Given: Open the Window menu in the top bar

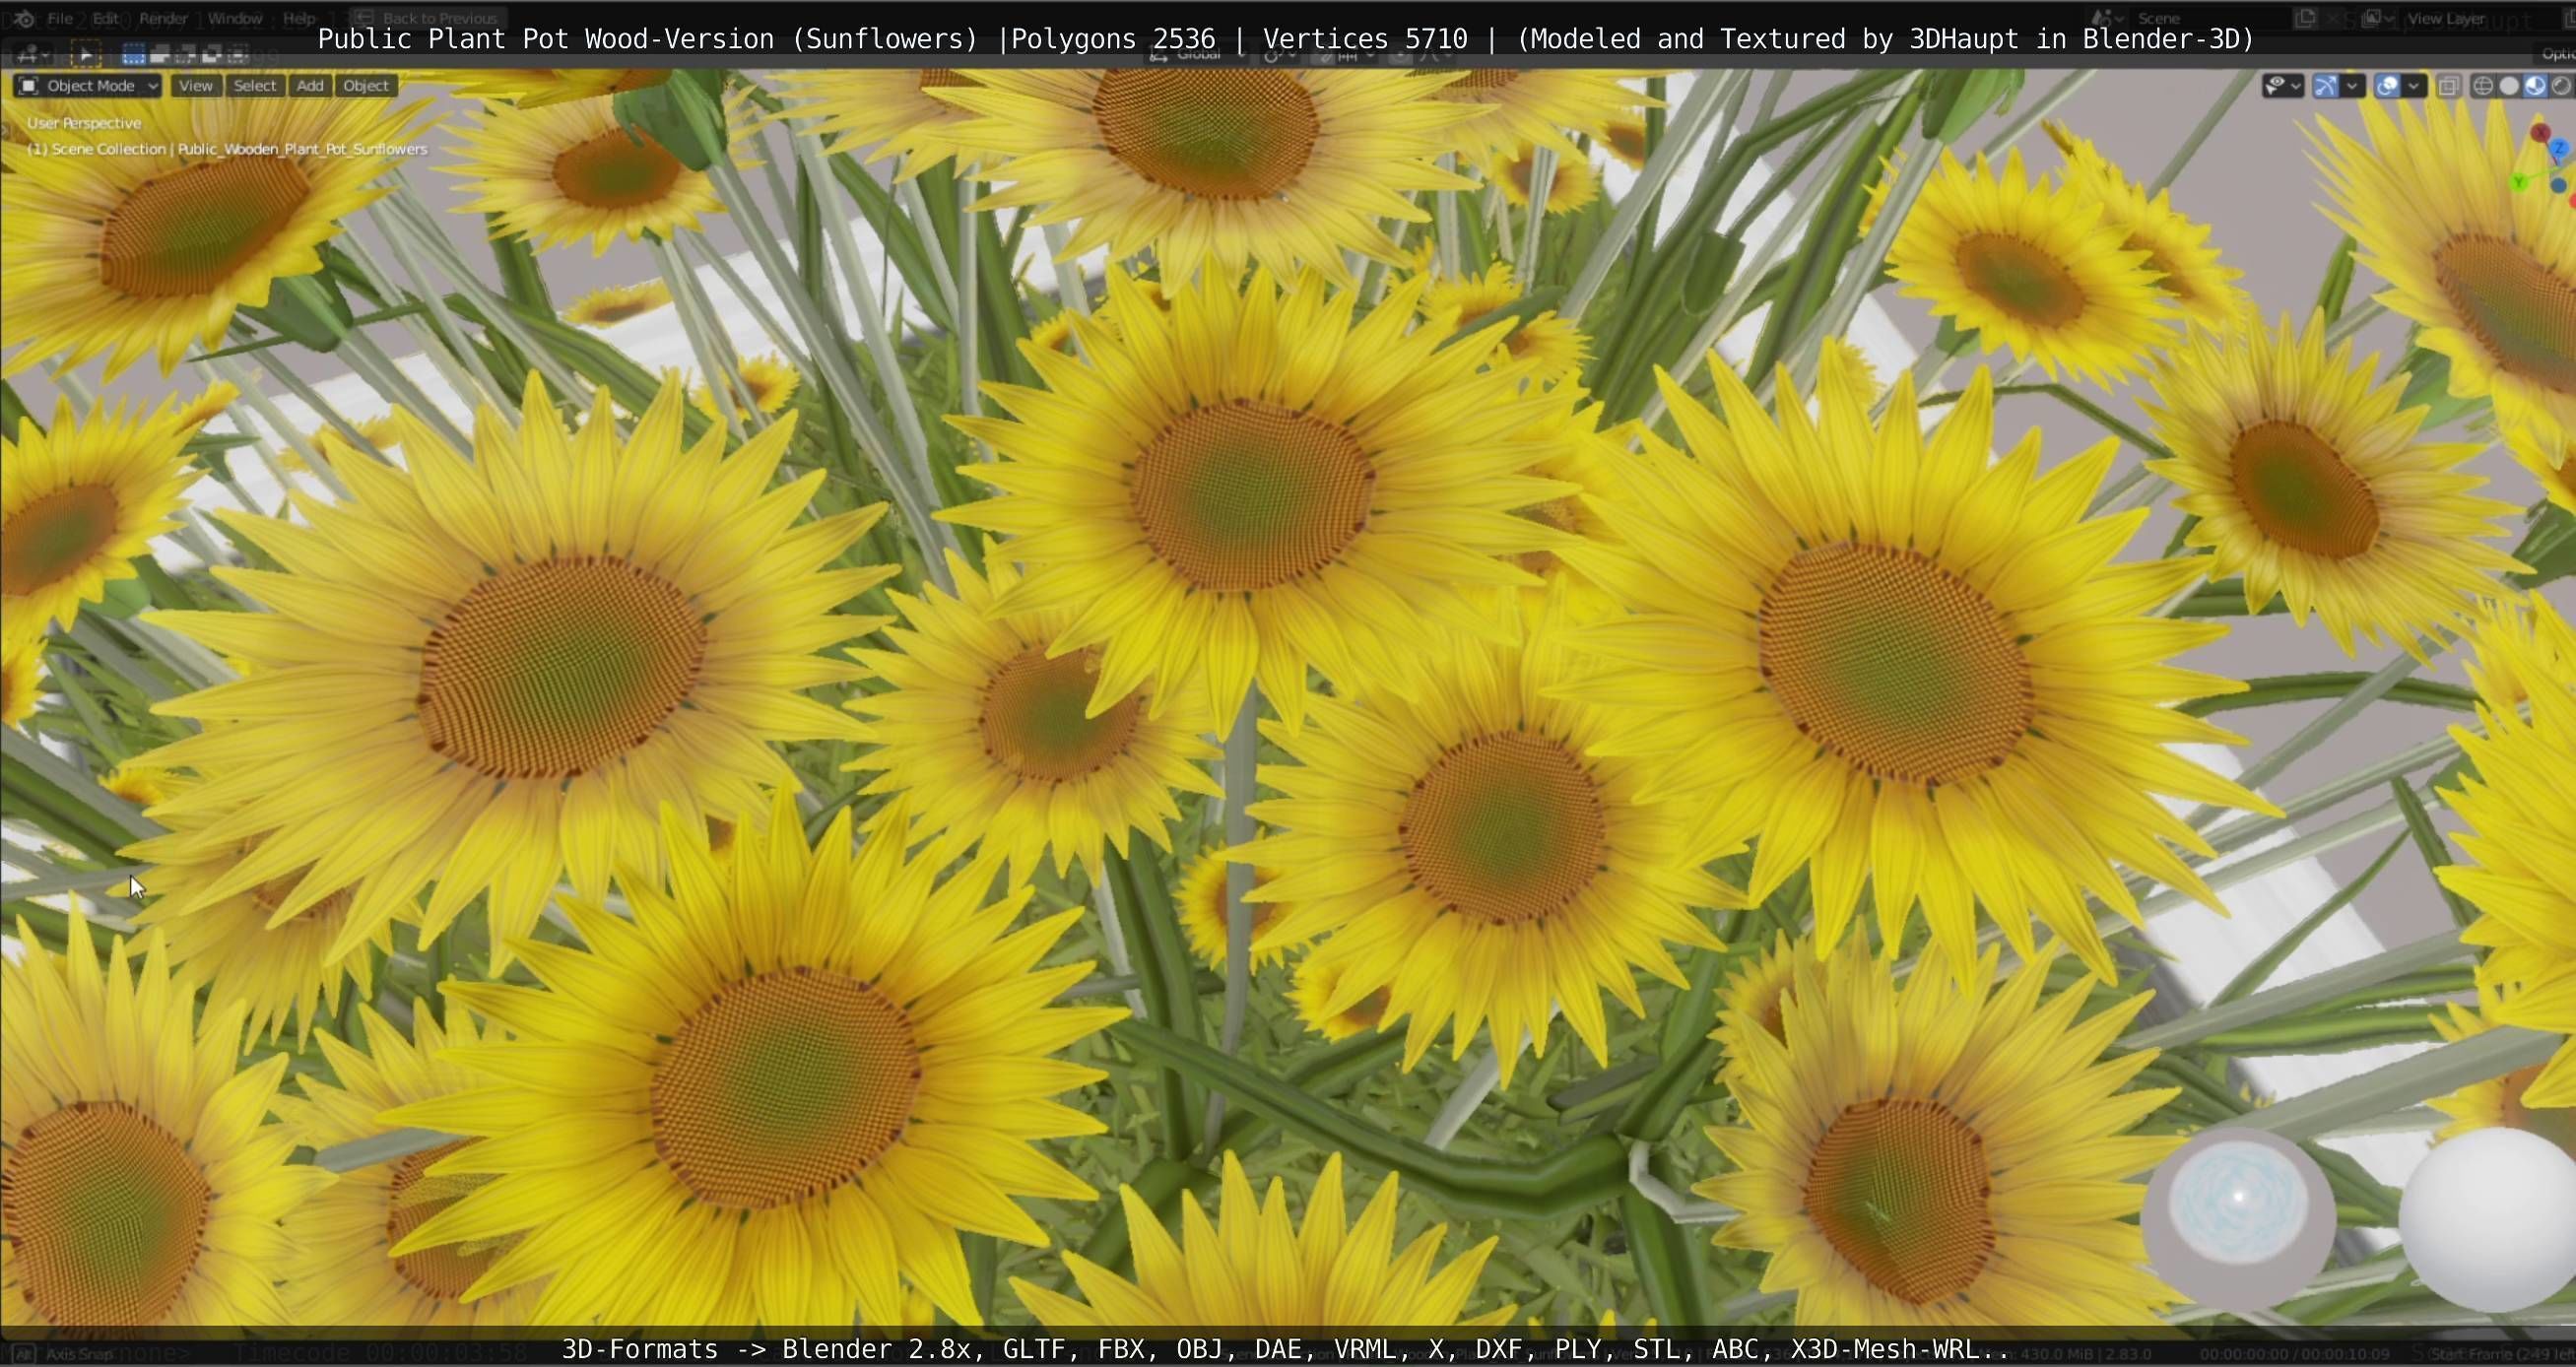Looking at the screenshot, I should (x=235, y=18).
